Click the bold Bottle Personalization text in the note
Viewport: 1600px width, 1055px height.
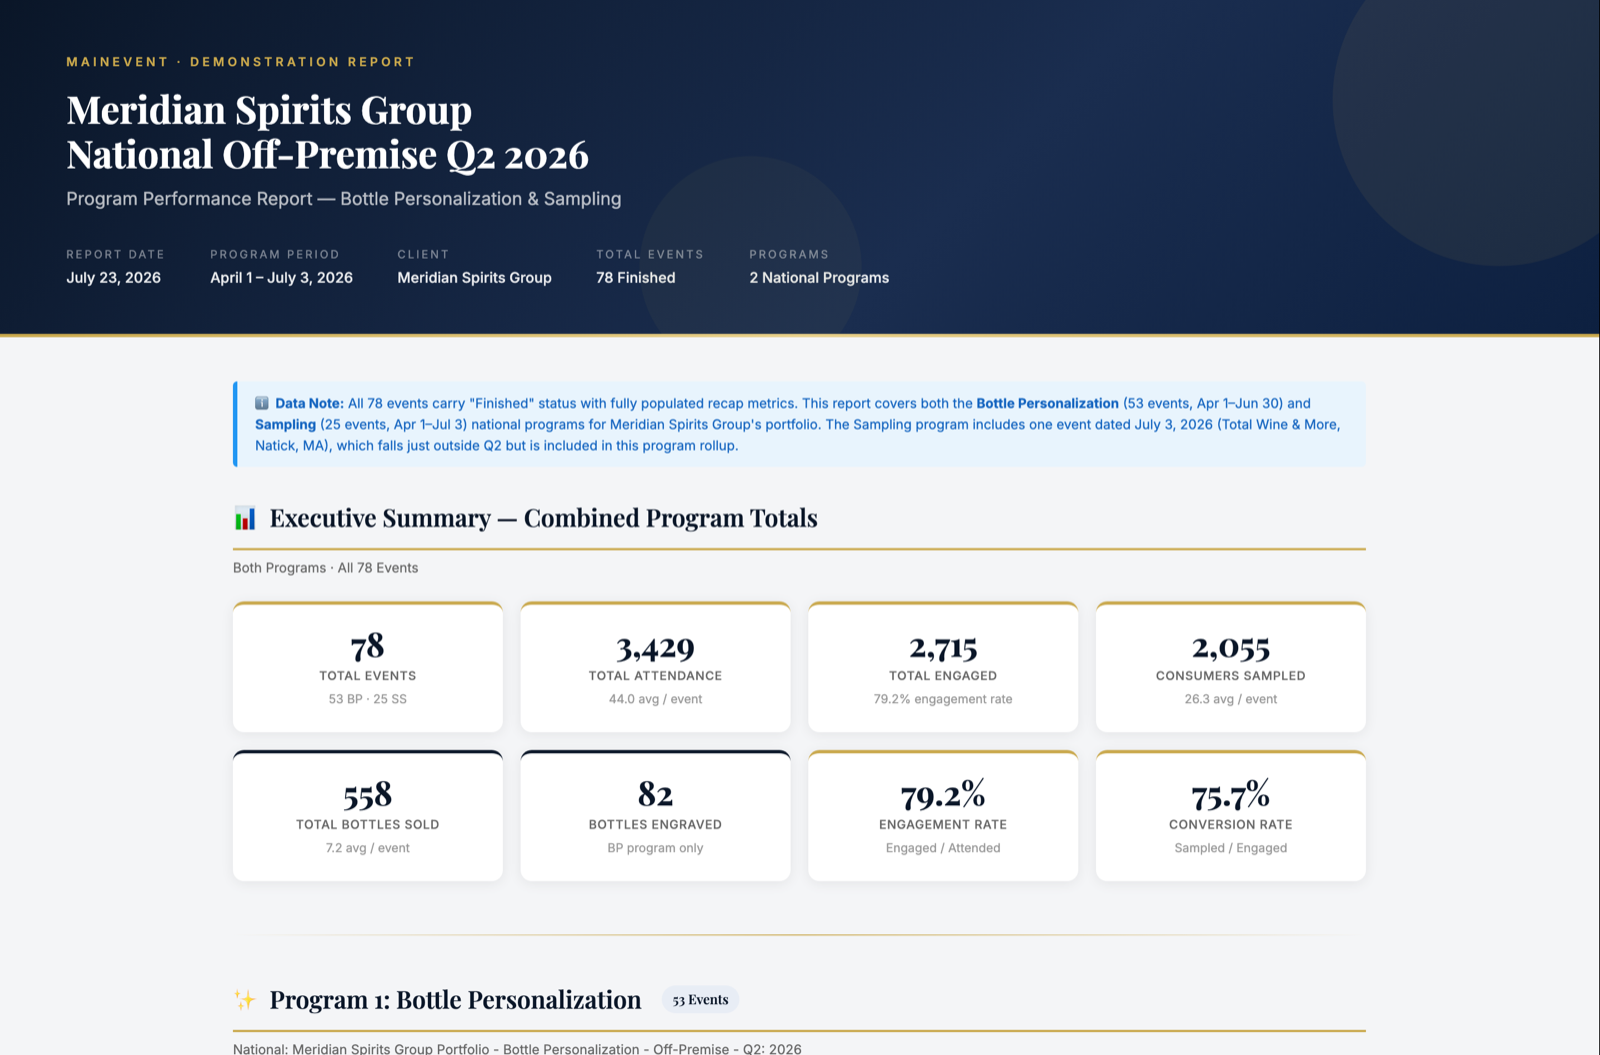tap(1047, 403)
